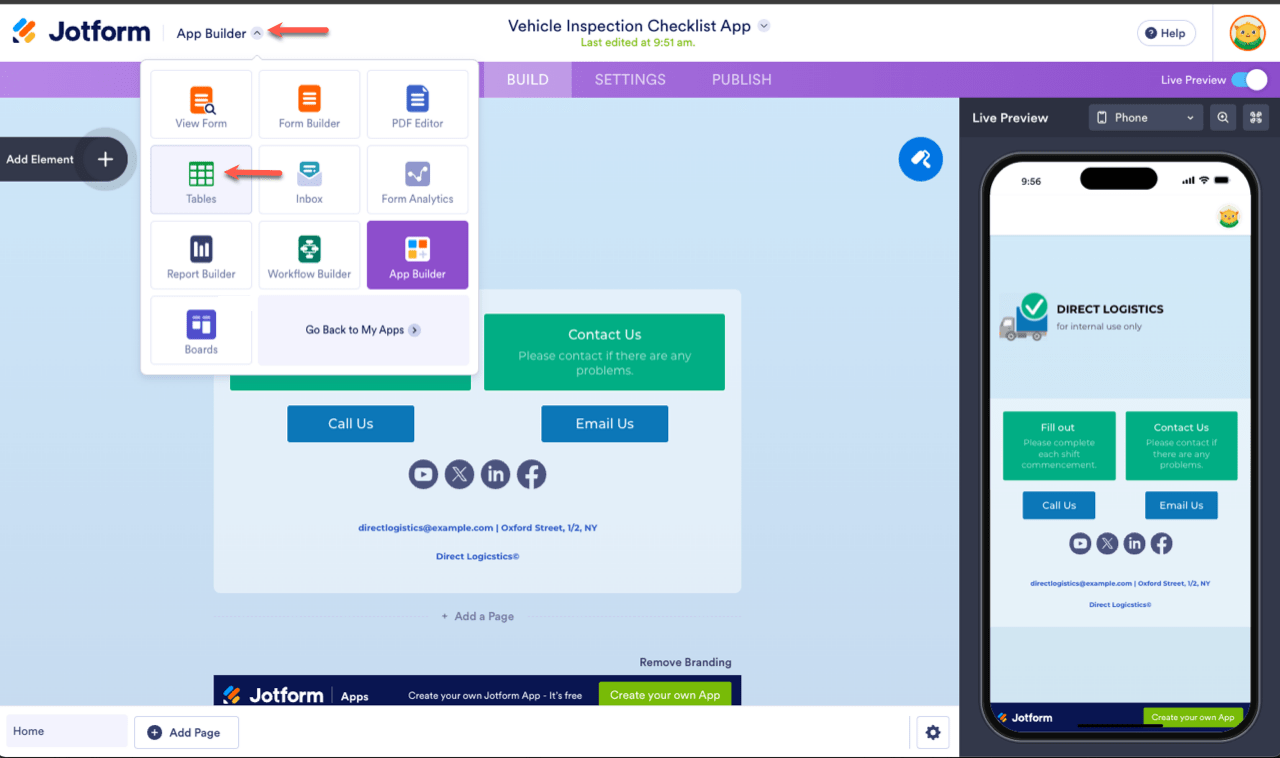Open View Form from the product menu
Image resolution: width=1280 pixels, height=758 pixels.
(201, 104)
